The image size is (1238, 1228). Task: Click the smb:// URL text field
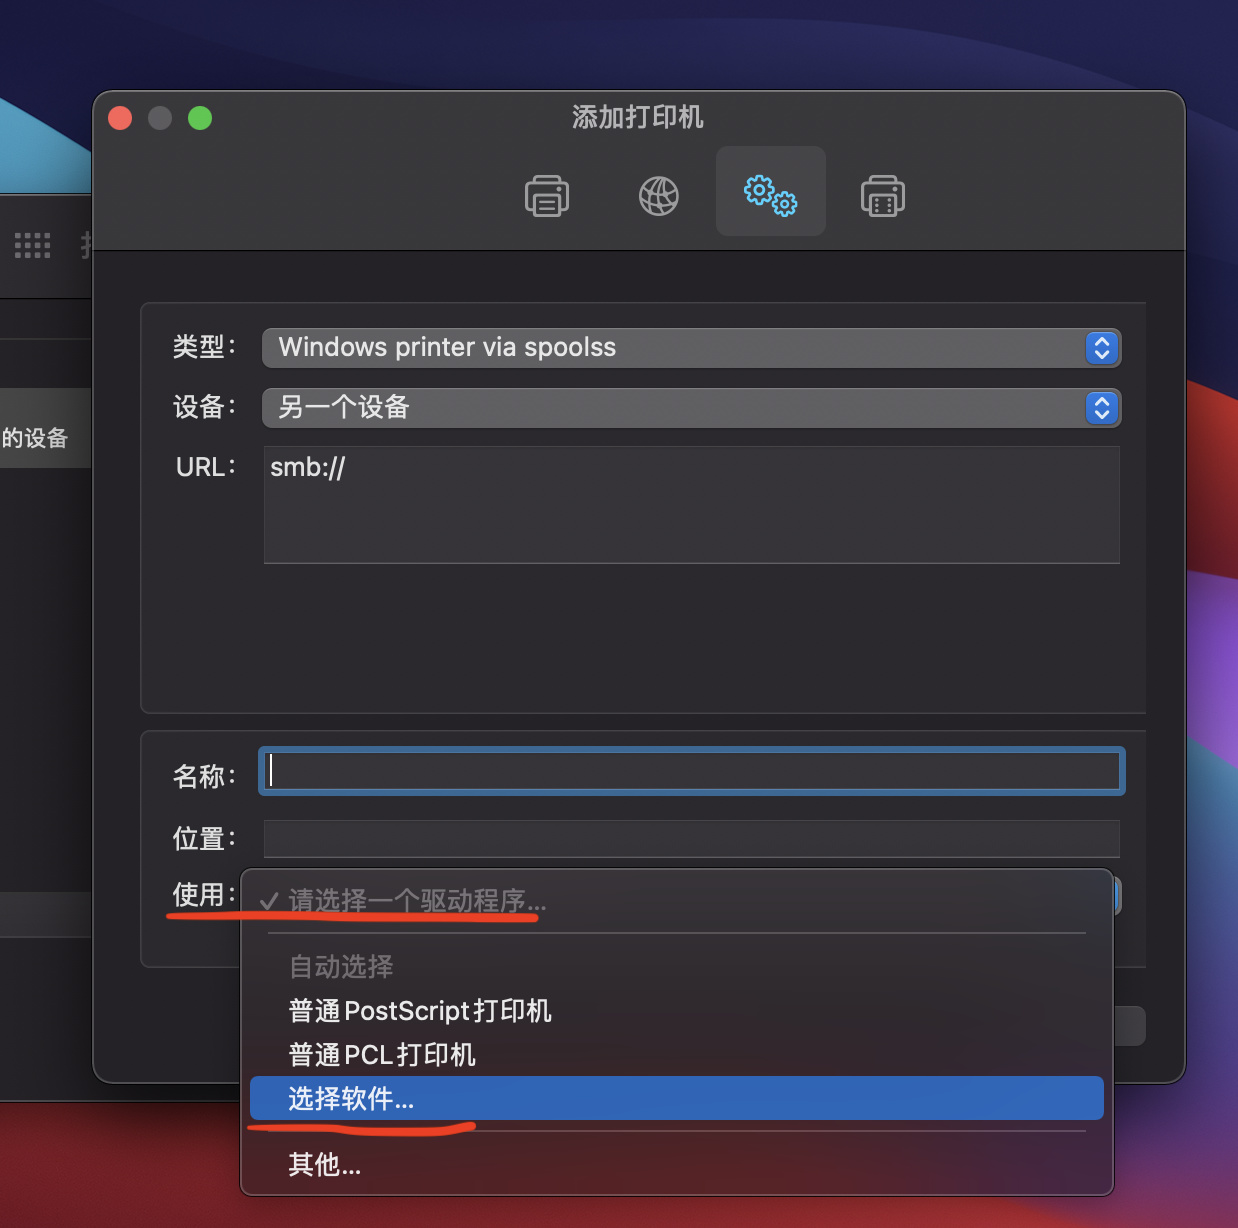691,505
